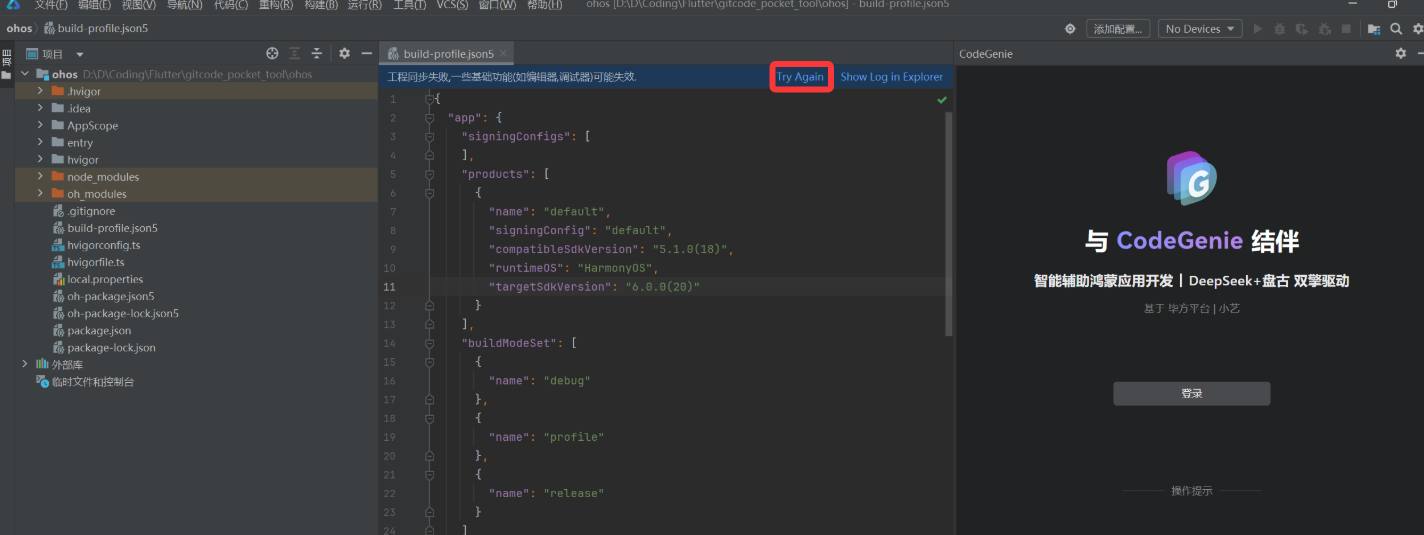Click the vertical 项目 side tab
Image resolution: width=1424 pixels, height=535 pixels.
7,59
